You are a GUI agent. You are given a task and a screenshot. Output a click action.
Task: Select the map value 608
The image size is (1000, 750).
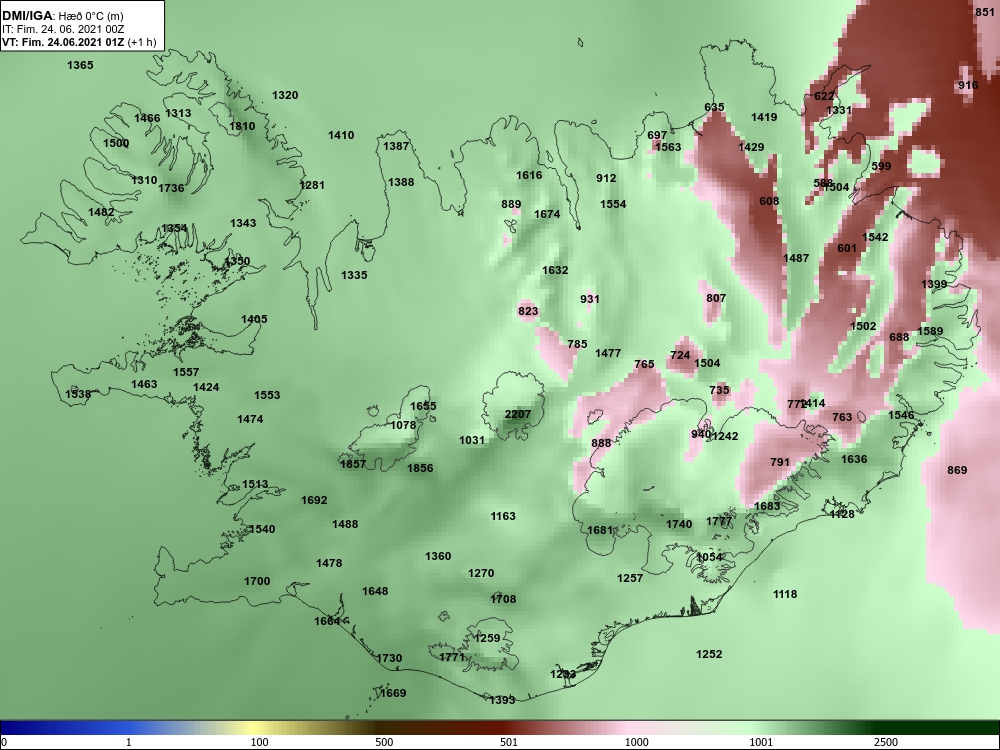point(769,201)
